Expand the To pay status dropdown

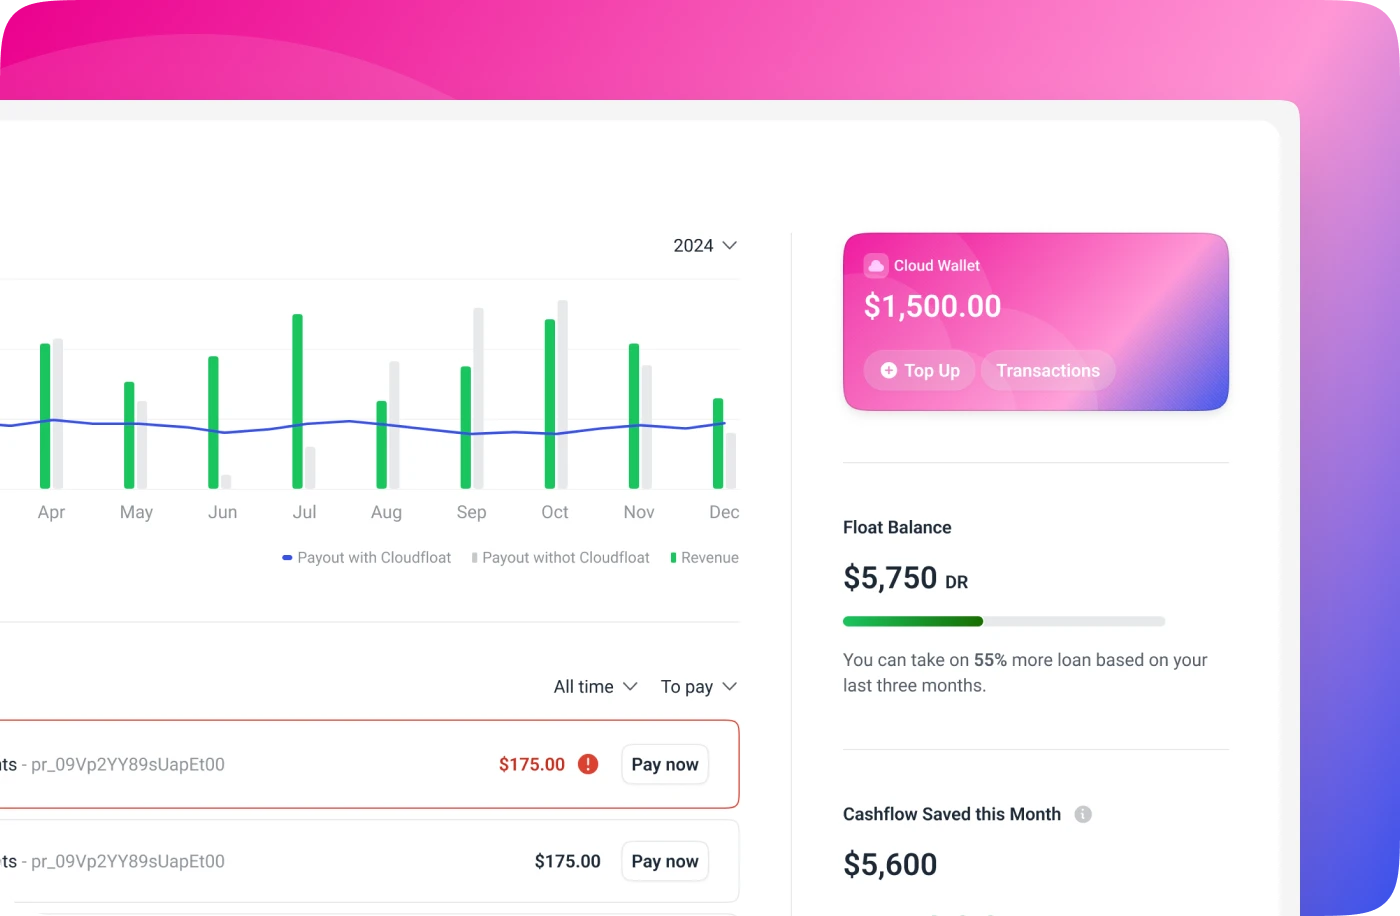coord(698,686)
